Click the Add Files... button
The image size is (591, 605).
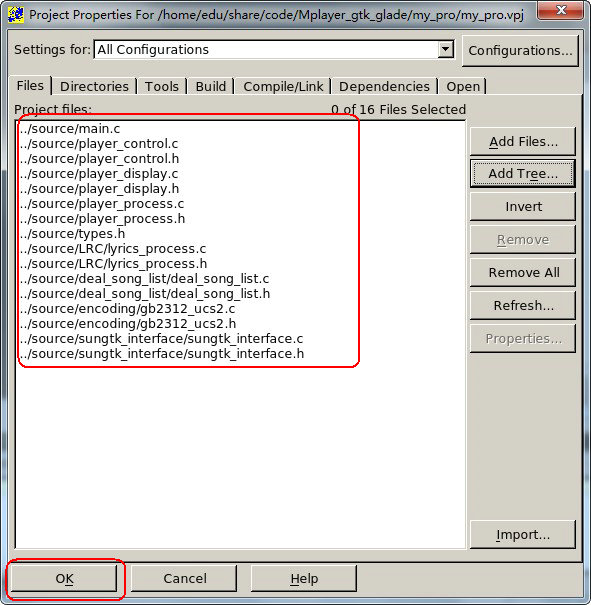click(523, 142)
